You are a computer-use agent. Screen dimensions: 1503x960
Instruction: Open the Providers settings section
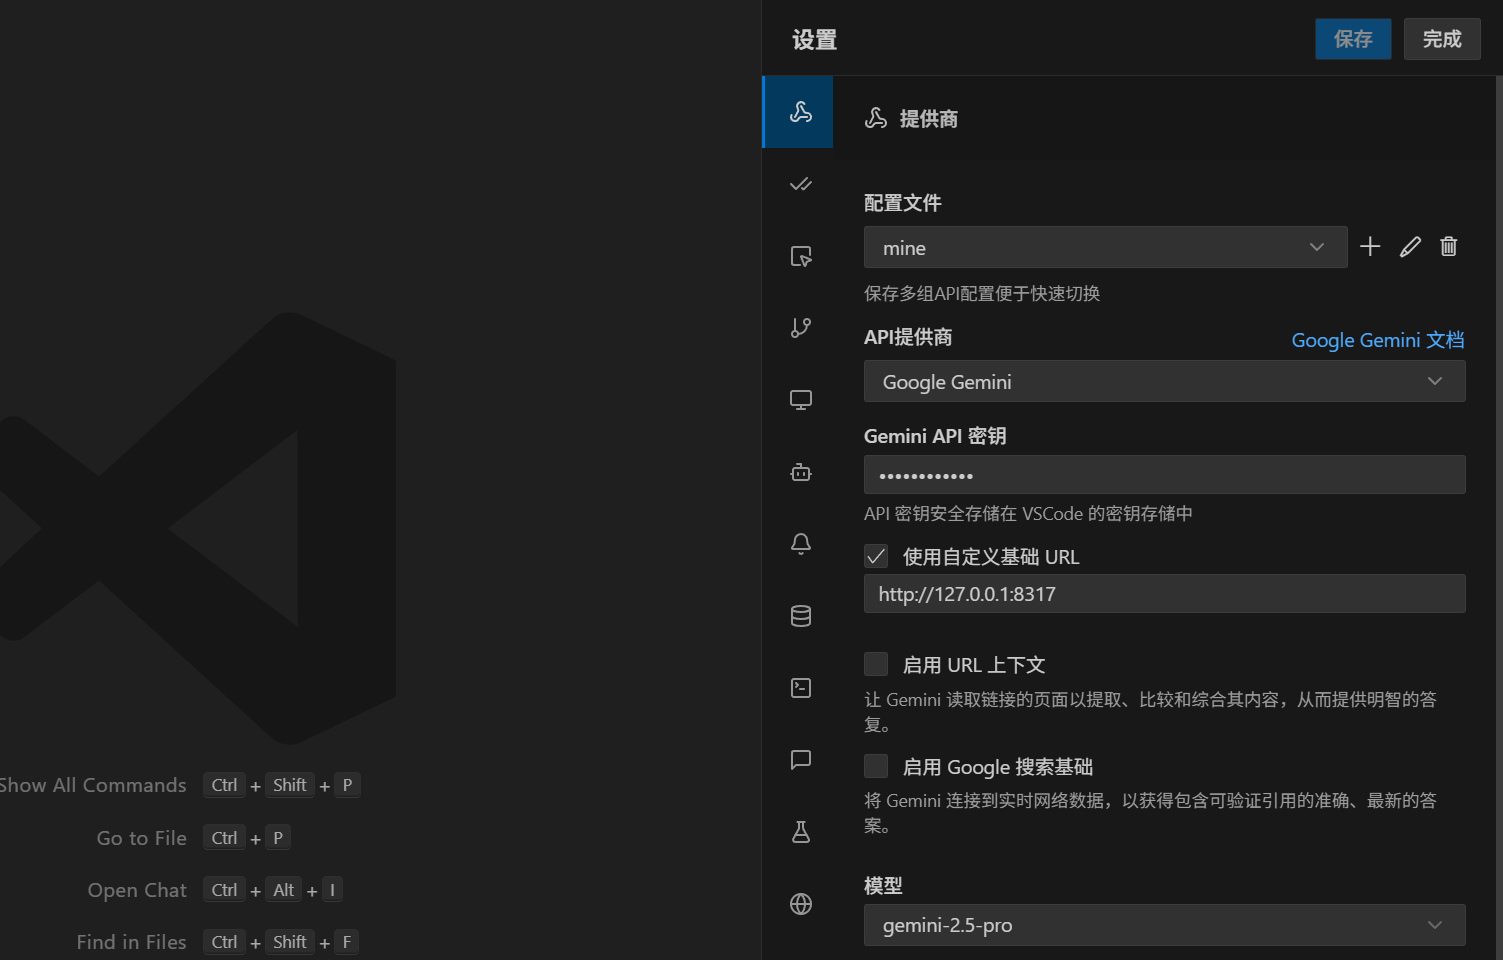click(797, 112)
